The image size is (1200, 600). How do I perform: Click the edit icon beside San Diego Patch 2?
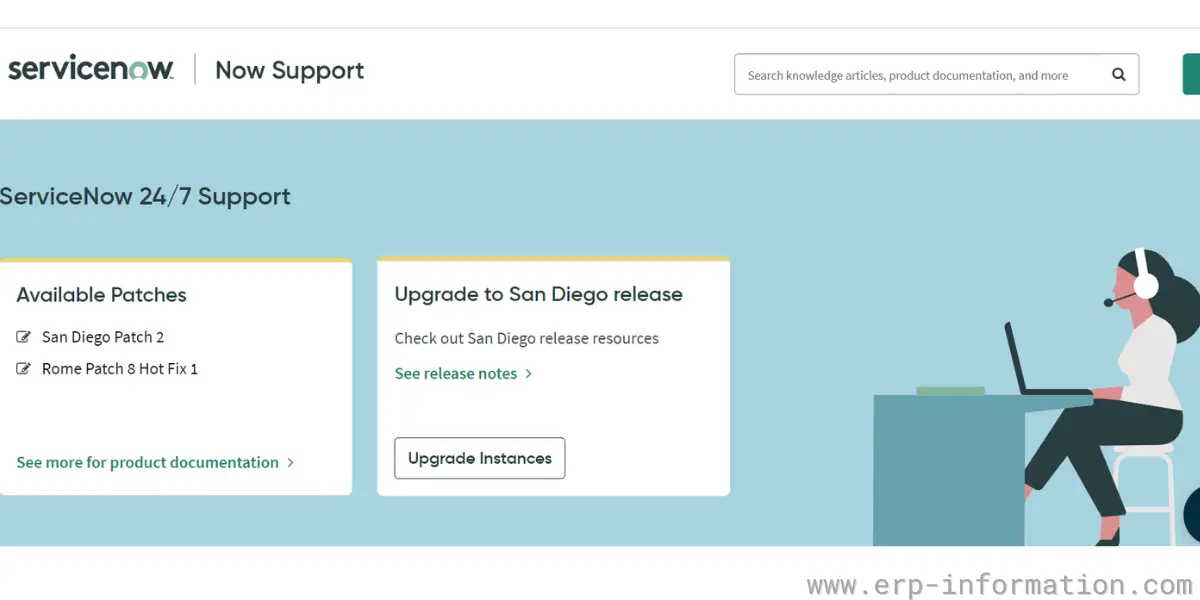[x=24, y=337]
